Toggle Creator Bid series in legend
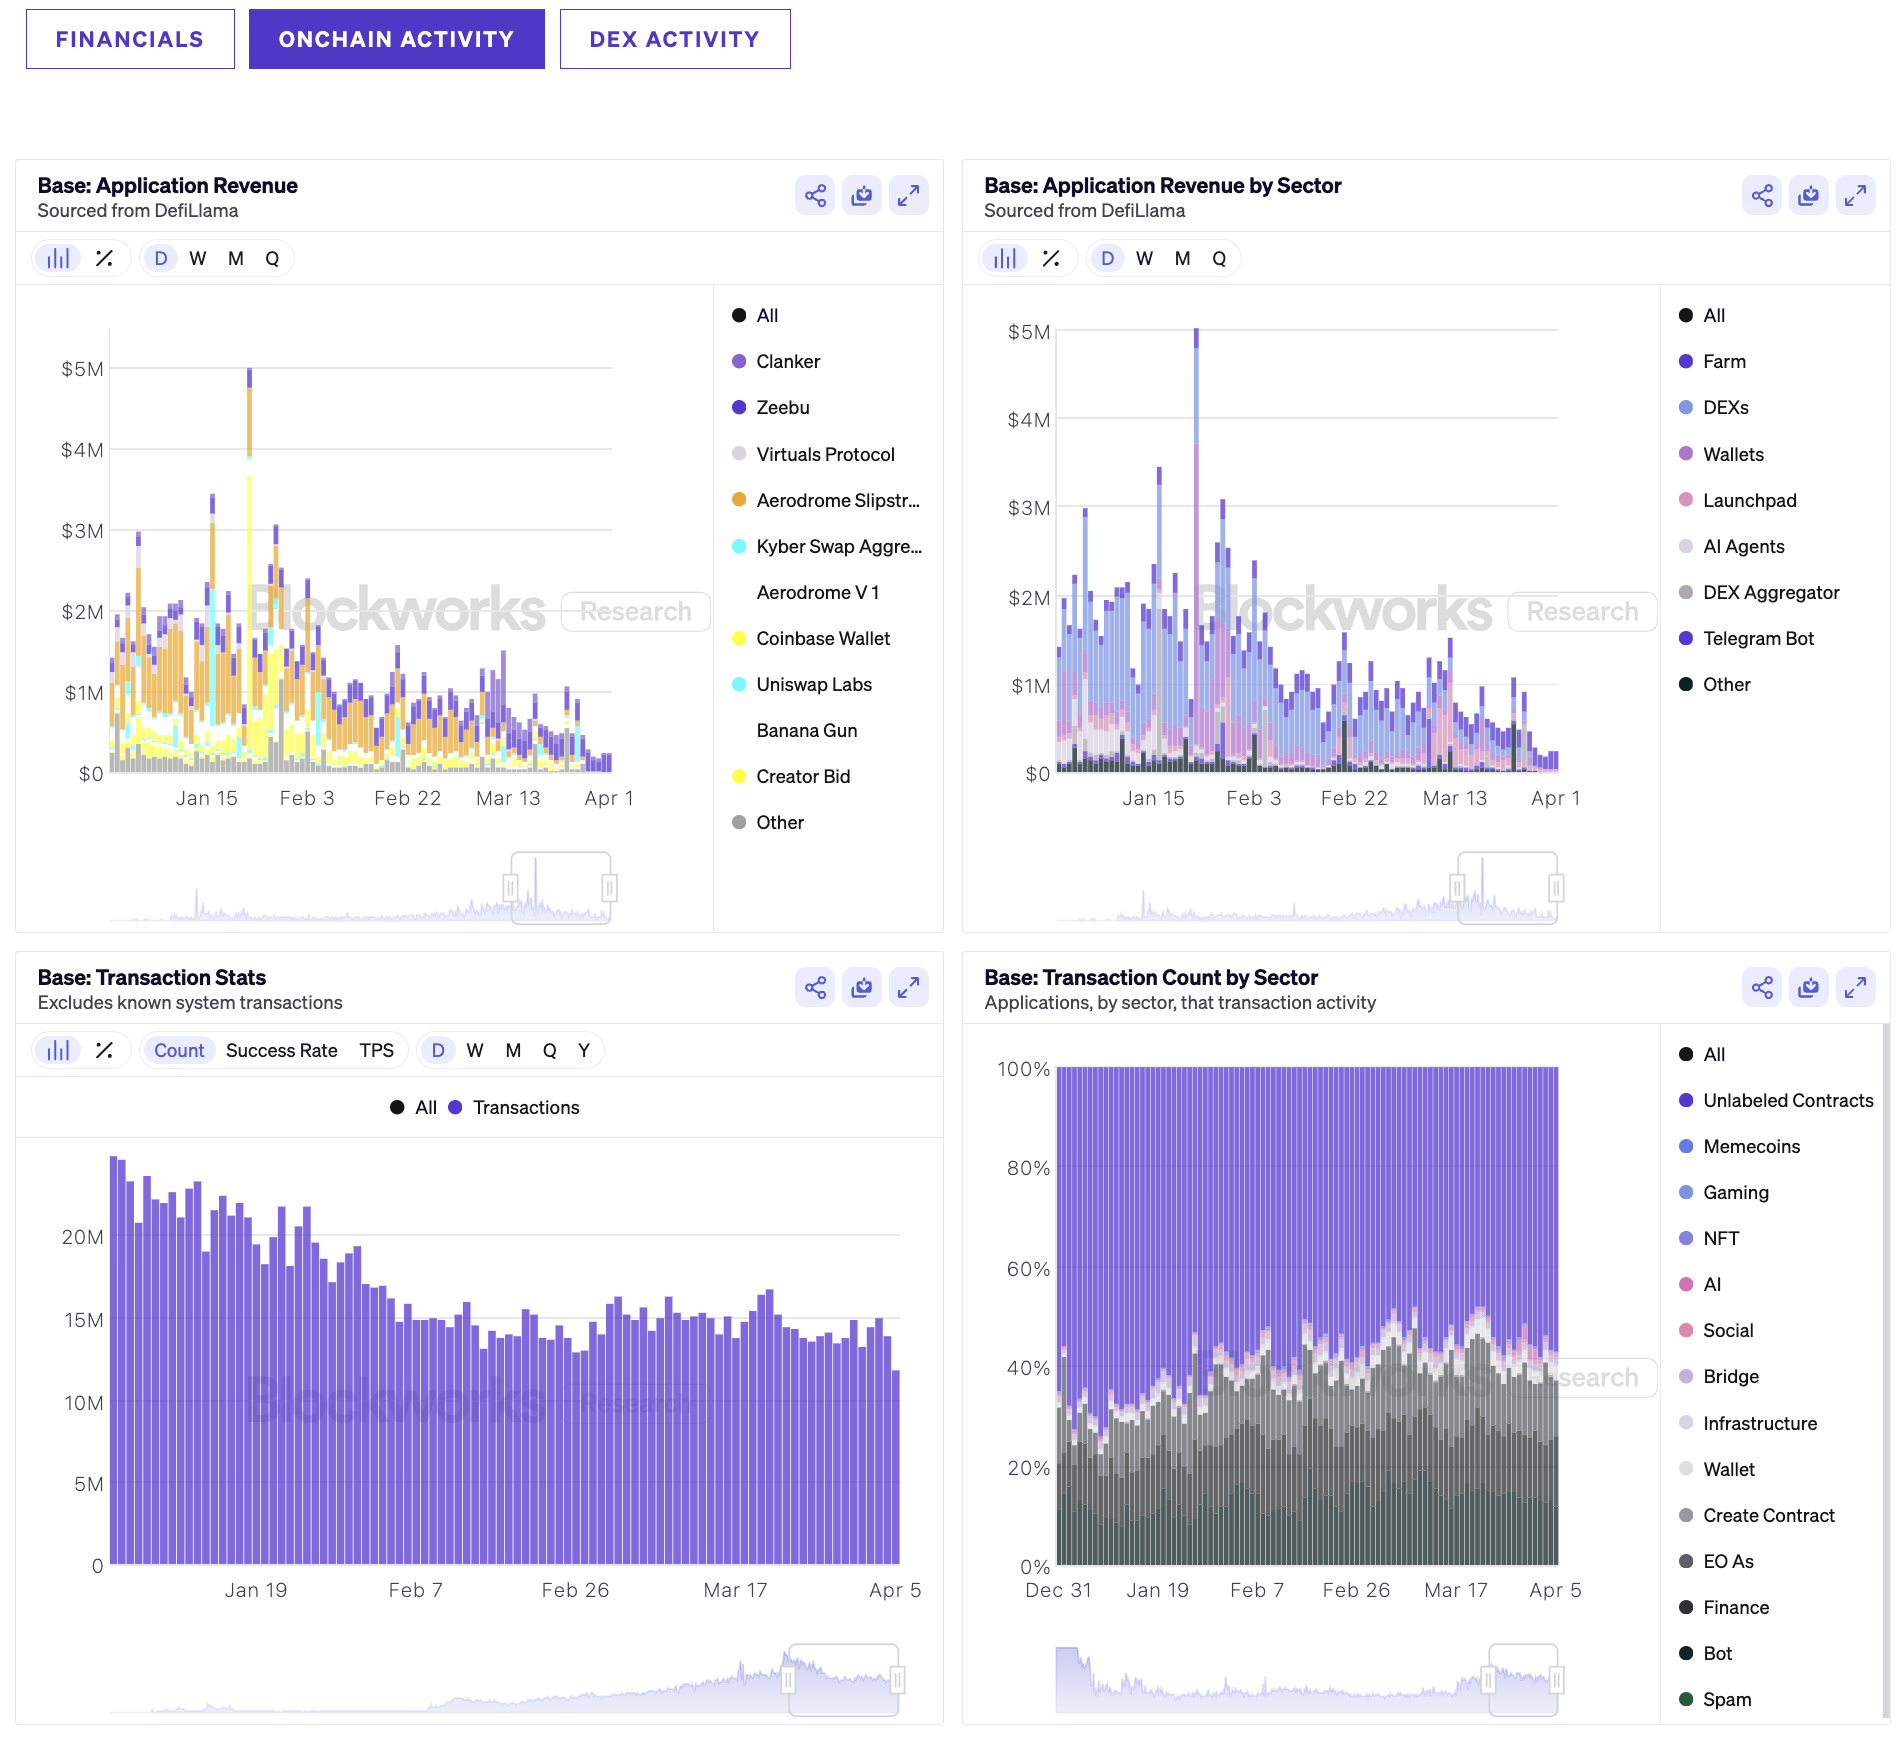Image resolution: width=1904 pixels, height=1740 pixels. [791, 776]
